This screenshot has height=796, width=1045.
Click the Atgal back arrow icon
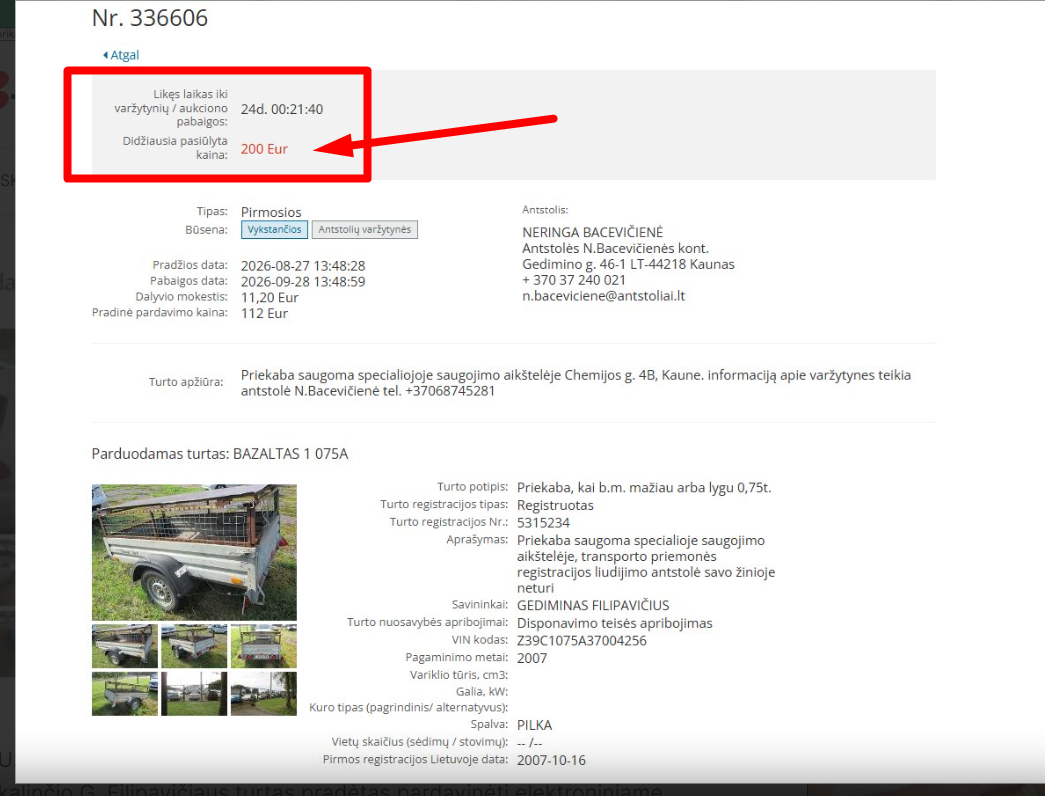coord(105,55)
